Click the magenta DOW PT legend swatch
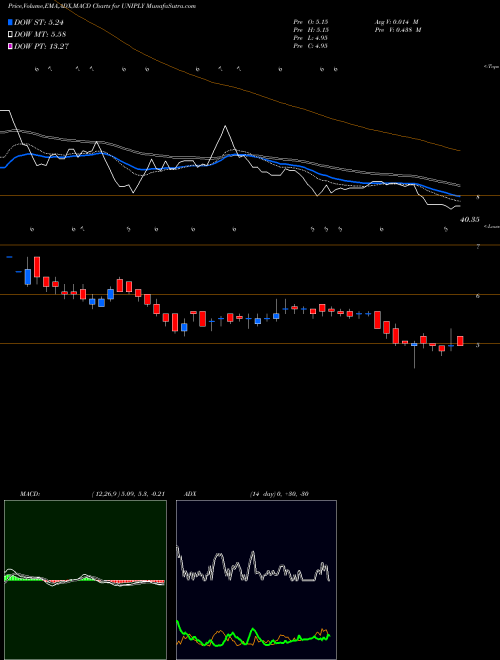The height and width of the screenshot is (660, 500). click(x=10, y=46)
